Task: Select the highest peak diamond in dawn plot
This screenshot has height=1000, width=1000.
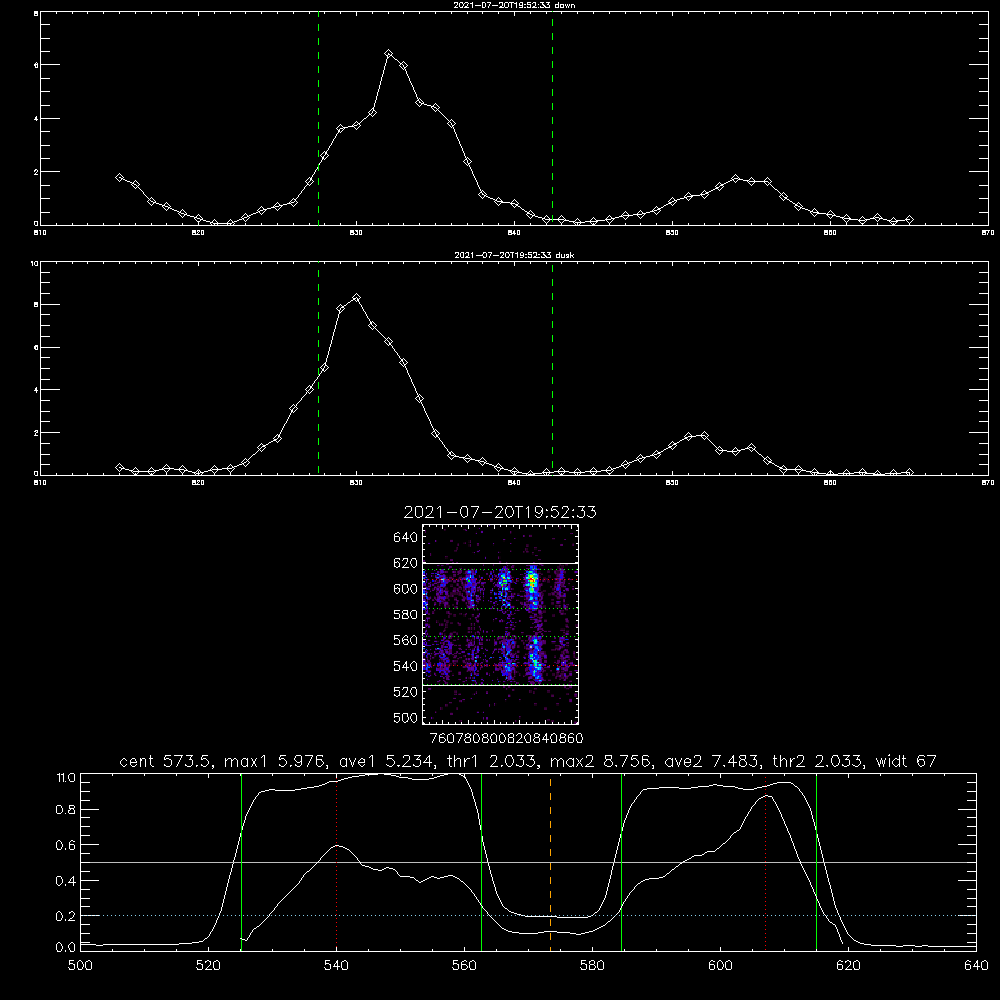Action: point(388,54)
